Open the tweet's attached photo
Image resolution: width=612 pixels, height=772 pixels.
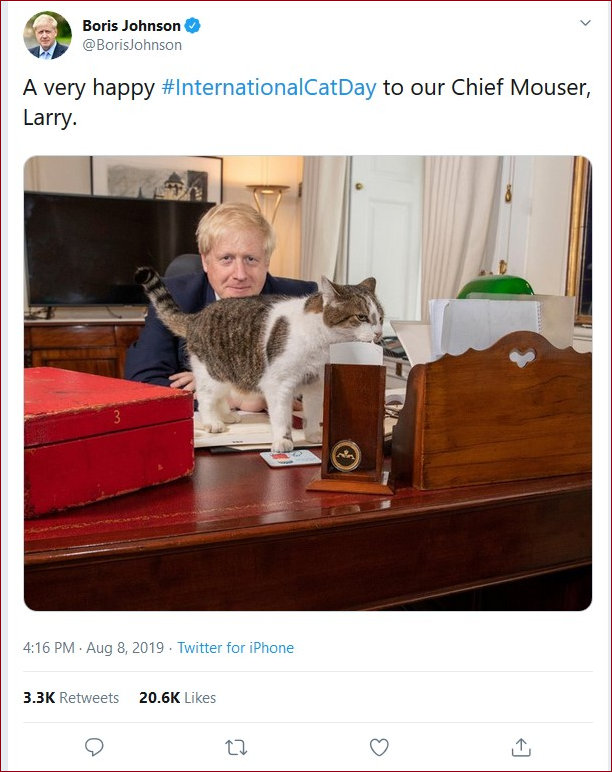tap(307, 383)
